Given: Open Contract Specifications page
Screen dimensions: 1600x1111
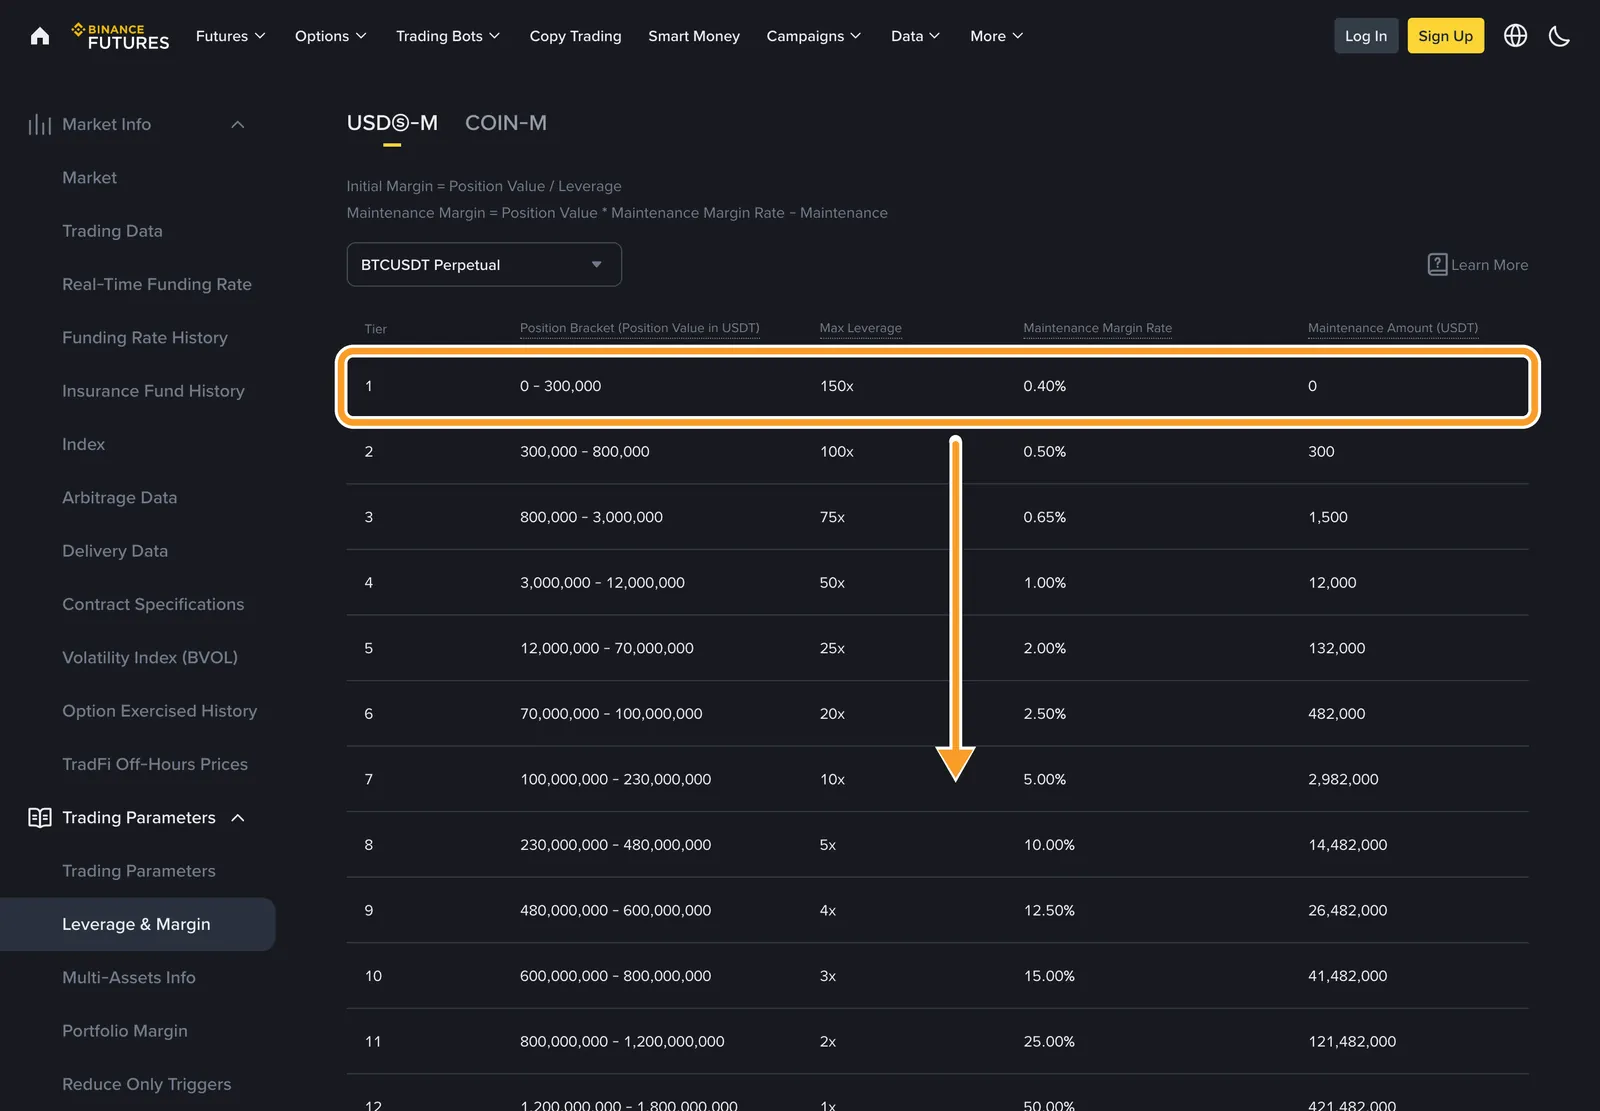Looking at the screenshot, I should (x=153, y=604).
